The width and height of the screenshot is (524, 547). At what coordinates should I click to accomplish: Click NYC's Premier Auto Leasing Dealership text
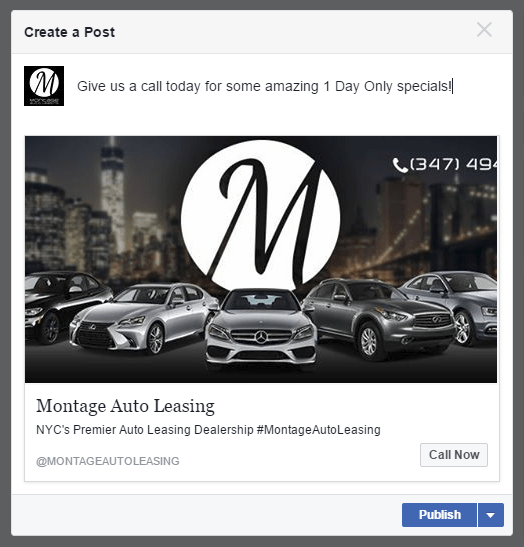tap(145, 430)
